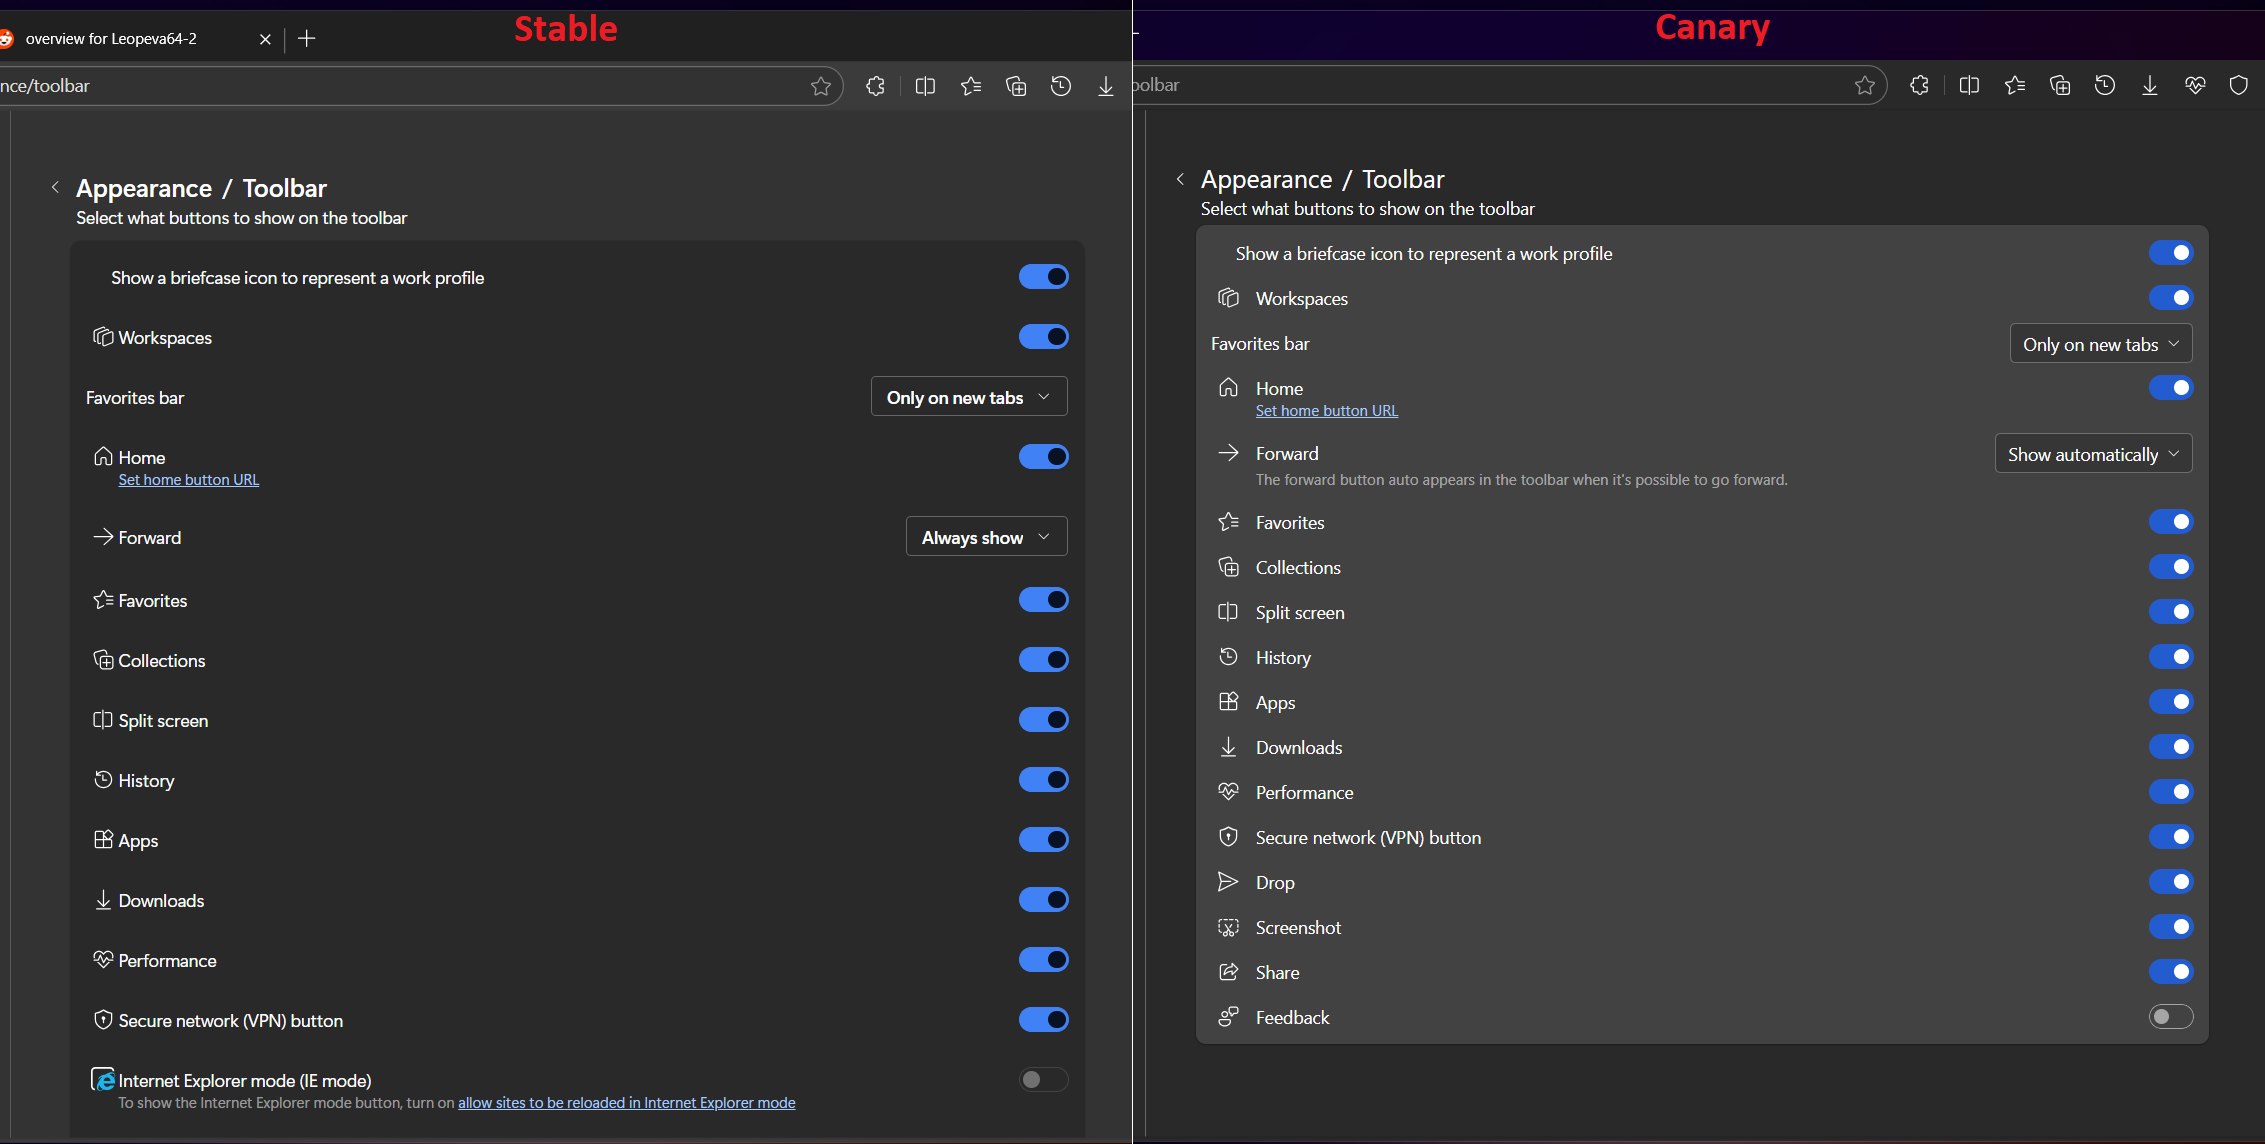The width and height of the screenshot is (2265, 1144).
Task: Click Split screen icon in Stable toolbar
Action: pyautogui.click(x=925, y=86)
